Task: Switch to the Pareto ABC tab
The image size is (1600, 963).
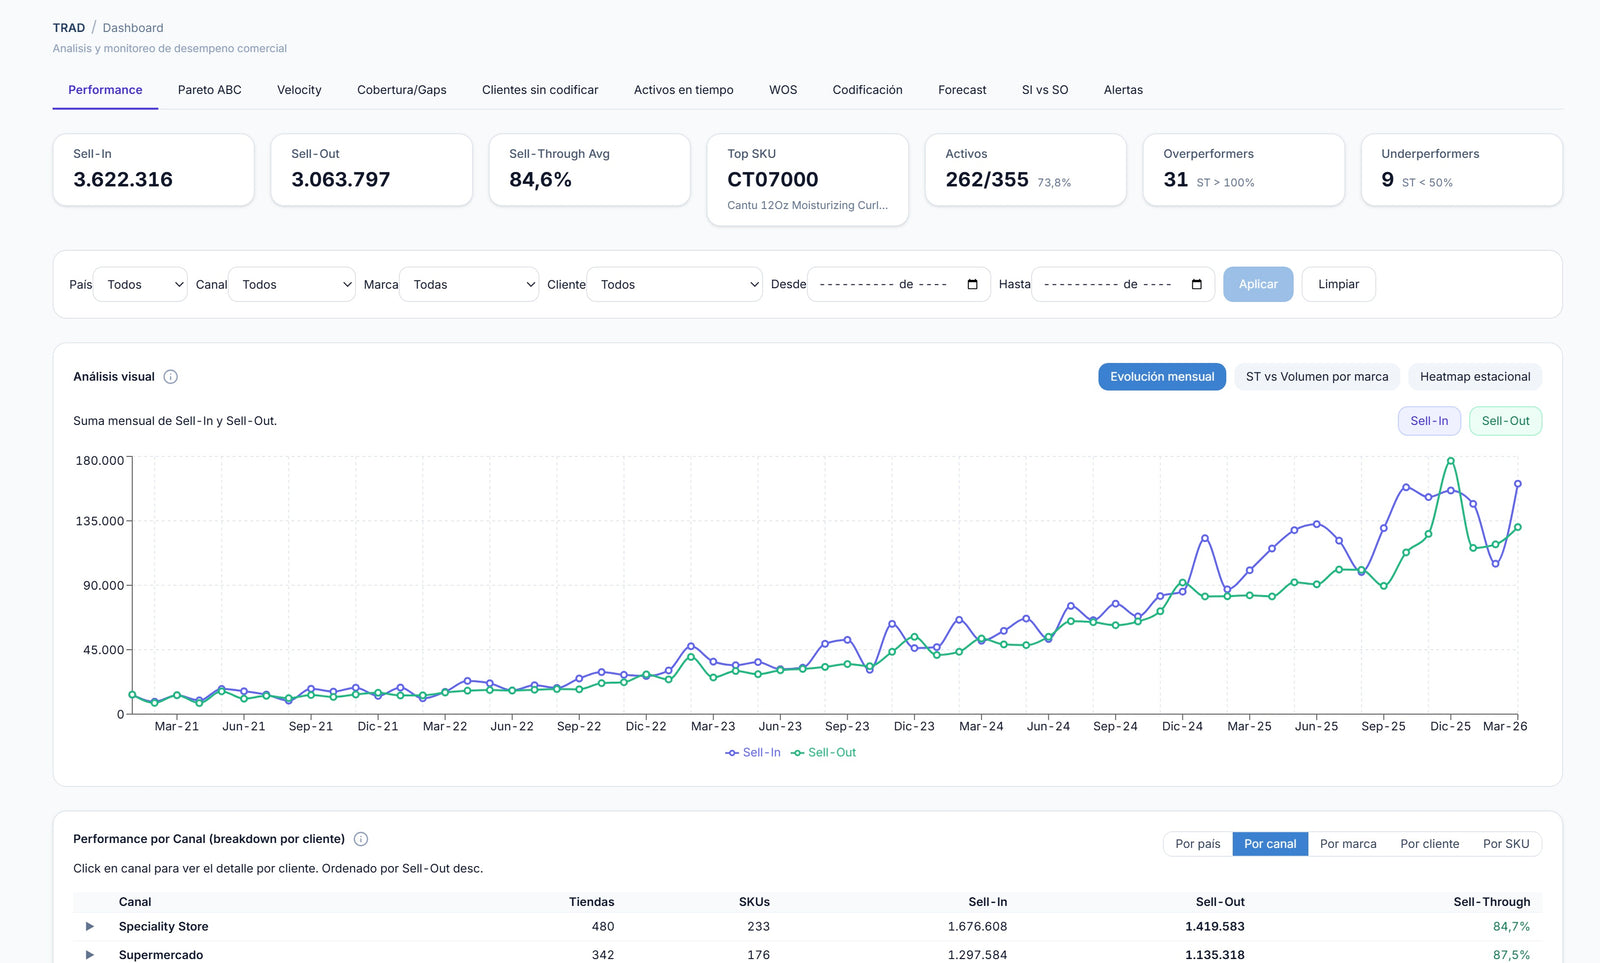Action: (210, 90)
